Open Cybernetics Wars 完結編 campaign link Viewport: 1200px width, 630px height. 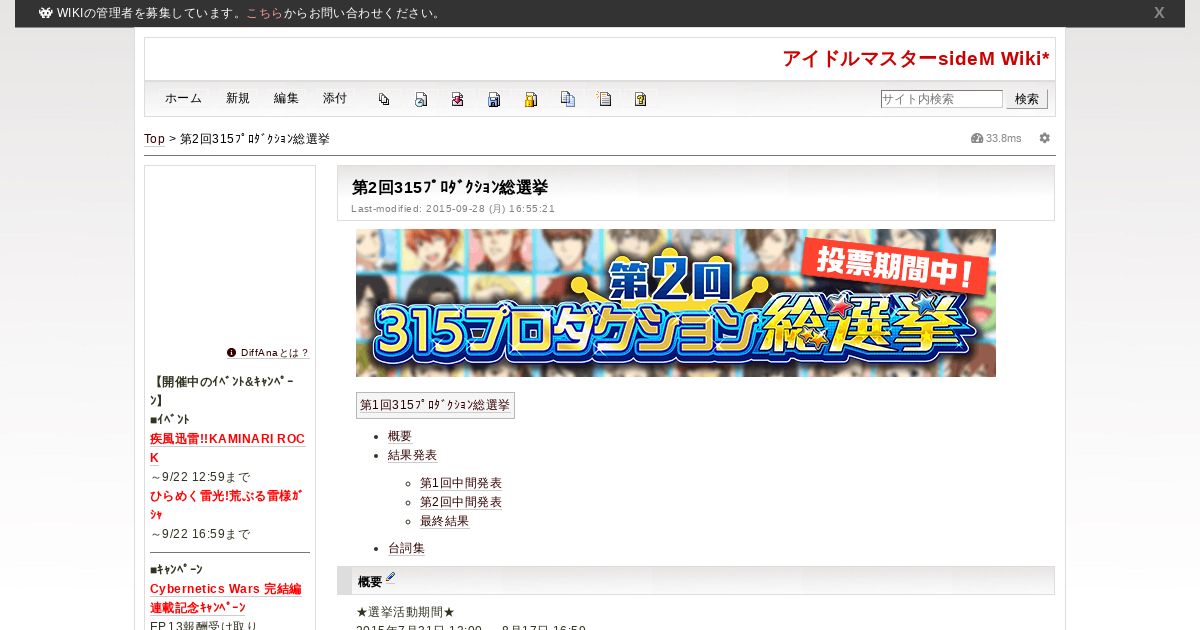pyautogui.click(x=225, y=590)
